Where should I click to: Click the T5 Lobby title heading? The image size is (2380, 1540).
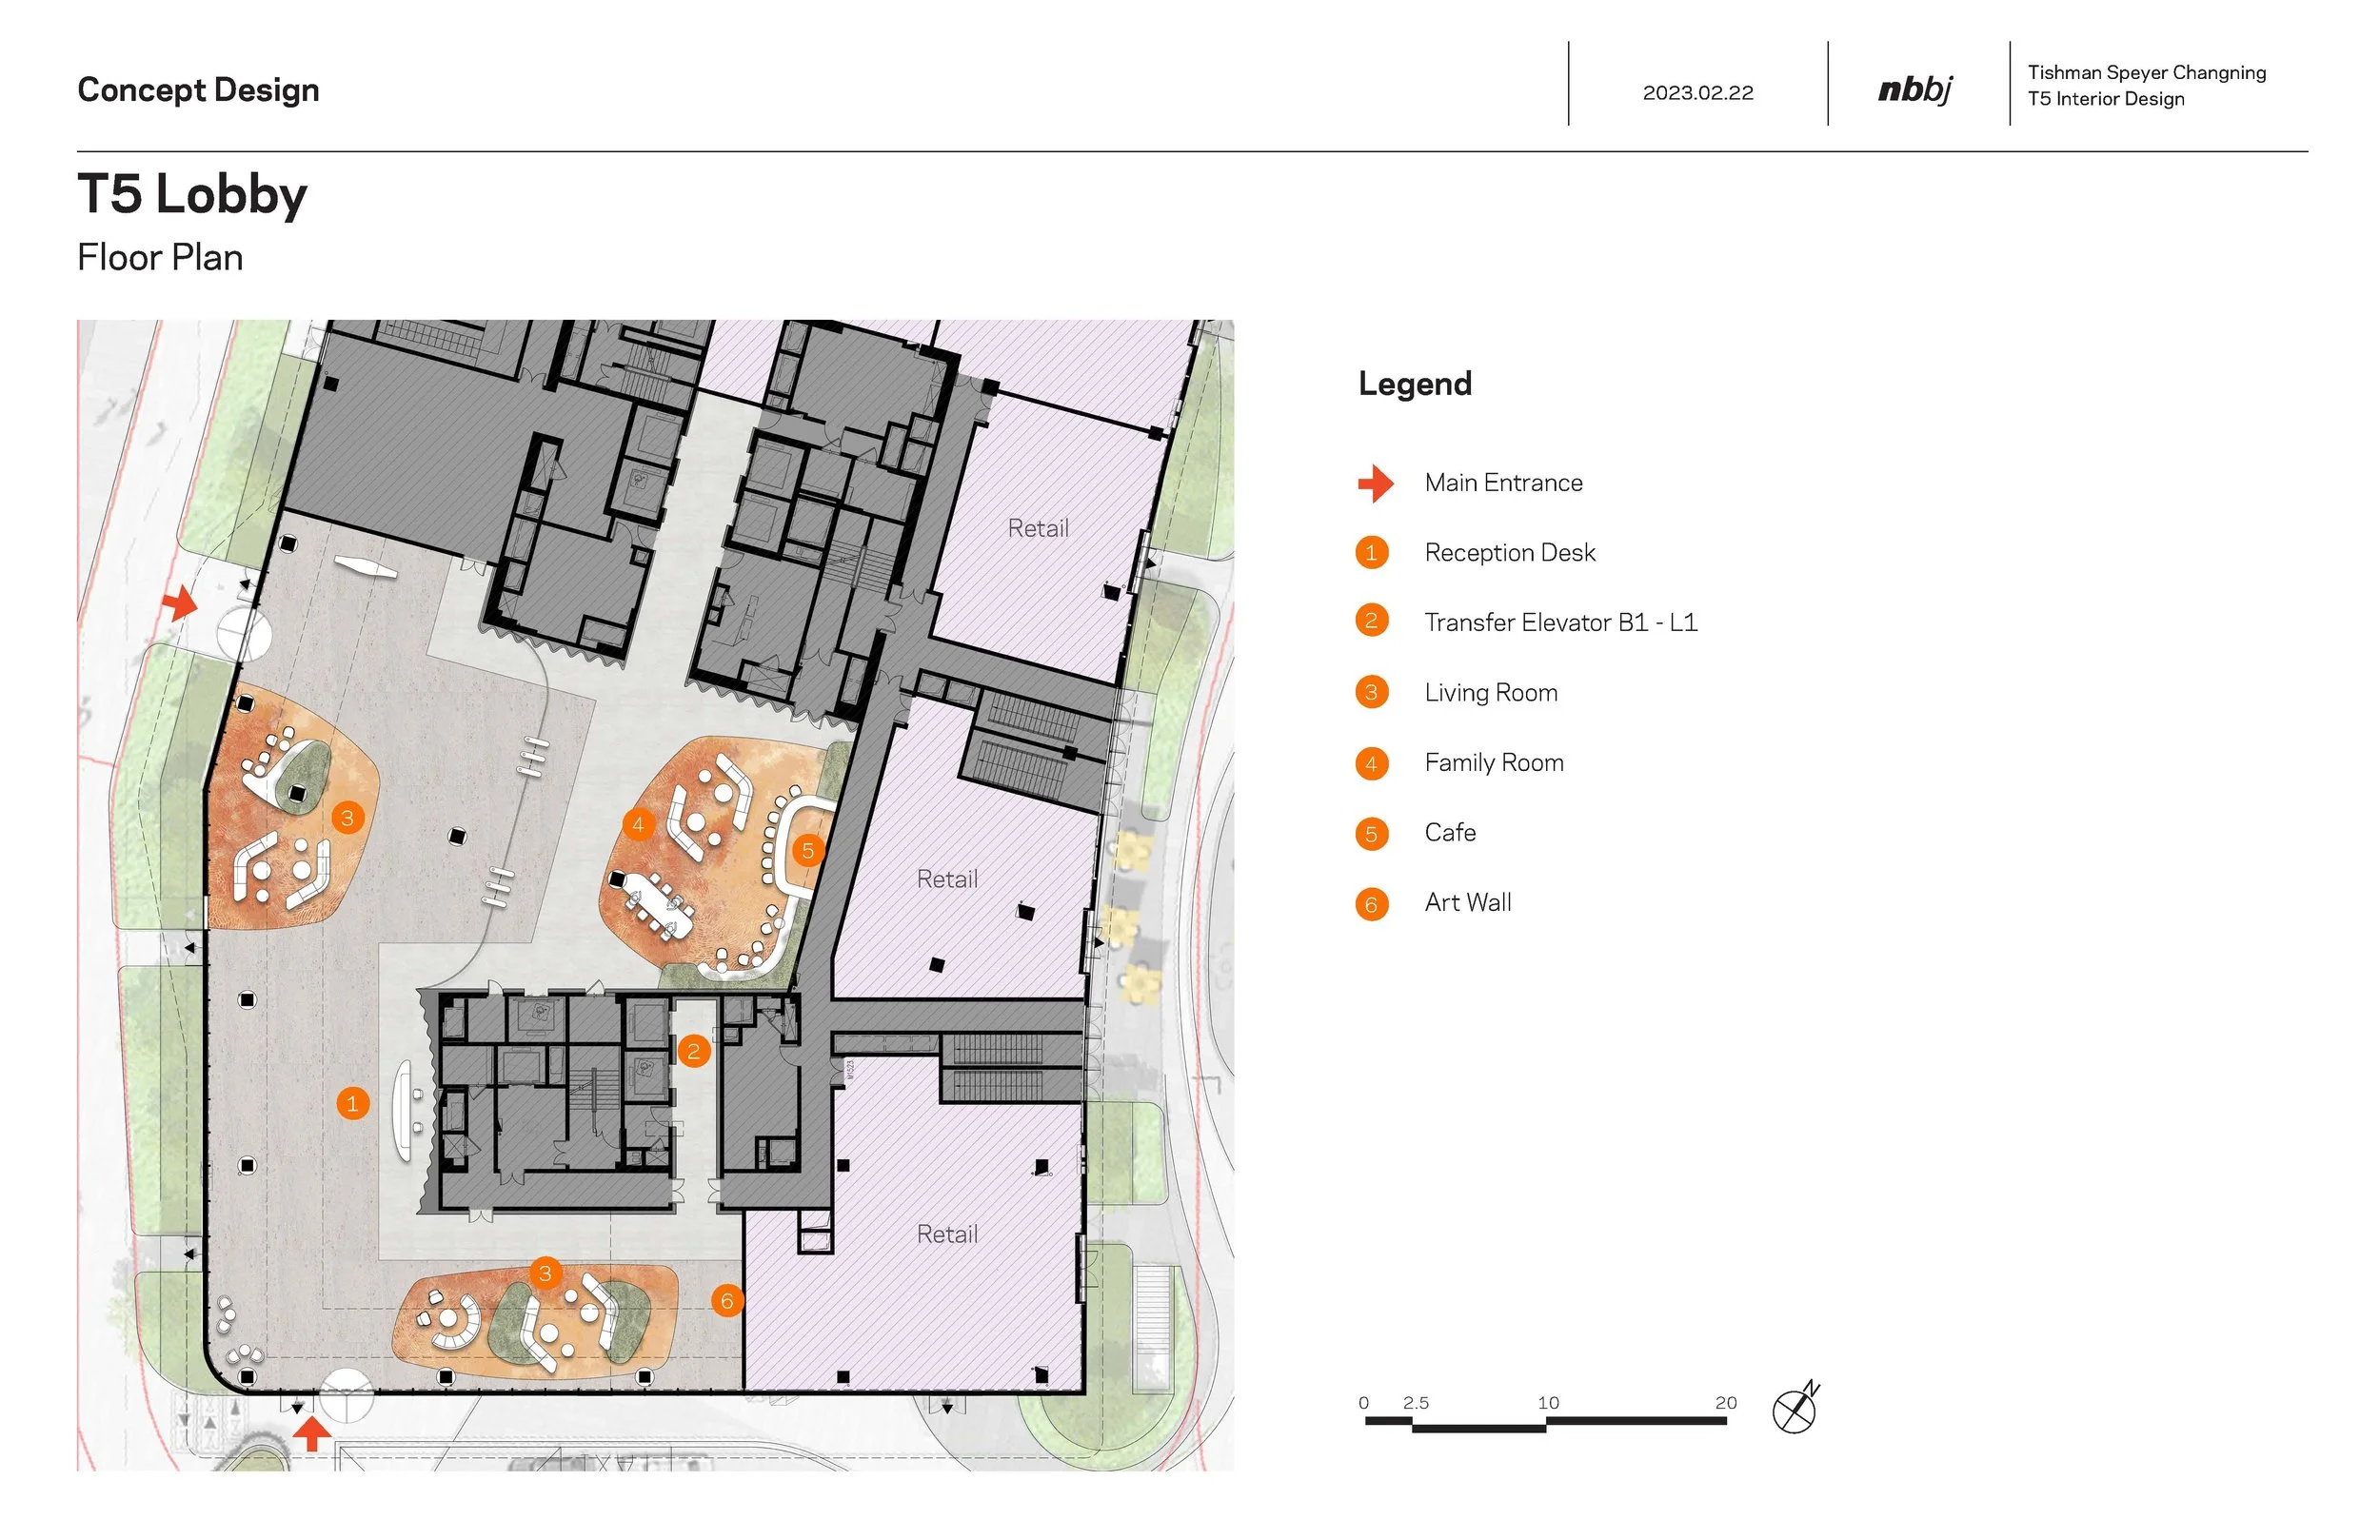(192, 194)
